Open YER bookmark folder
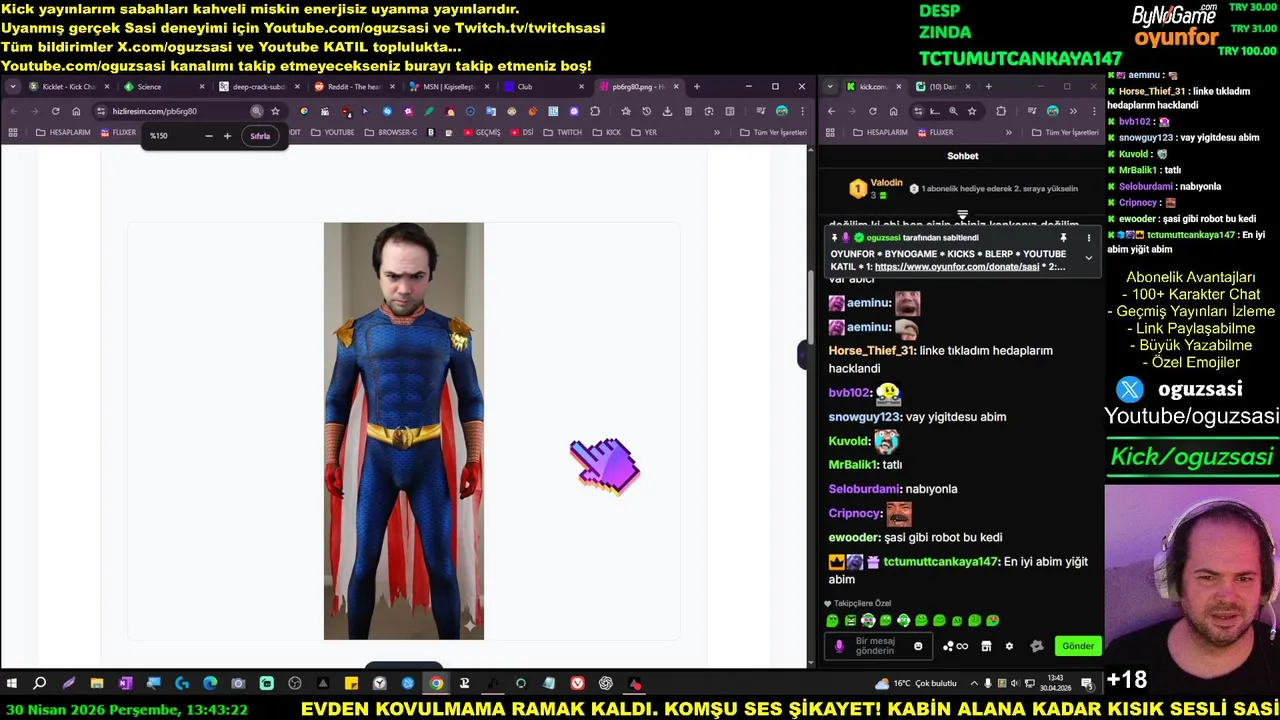This screenshot has width=1280, height=720. [644, 132]
